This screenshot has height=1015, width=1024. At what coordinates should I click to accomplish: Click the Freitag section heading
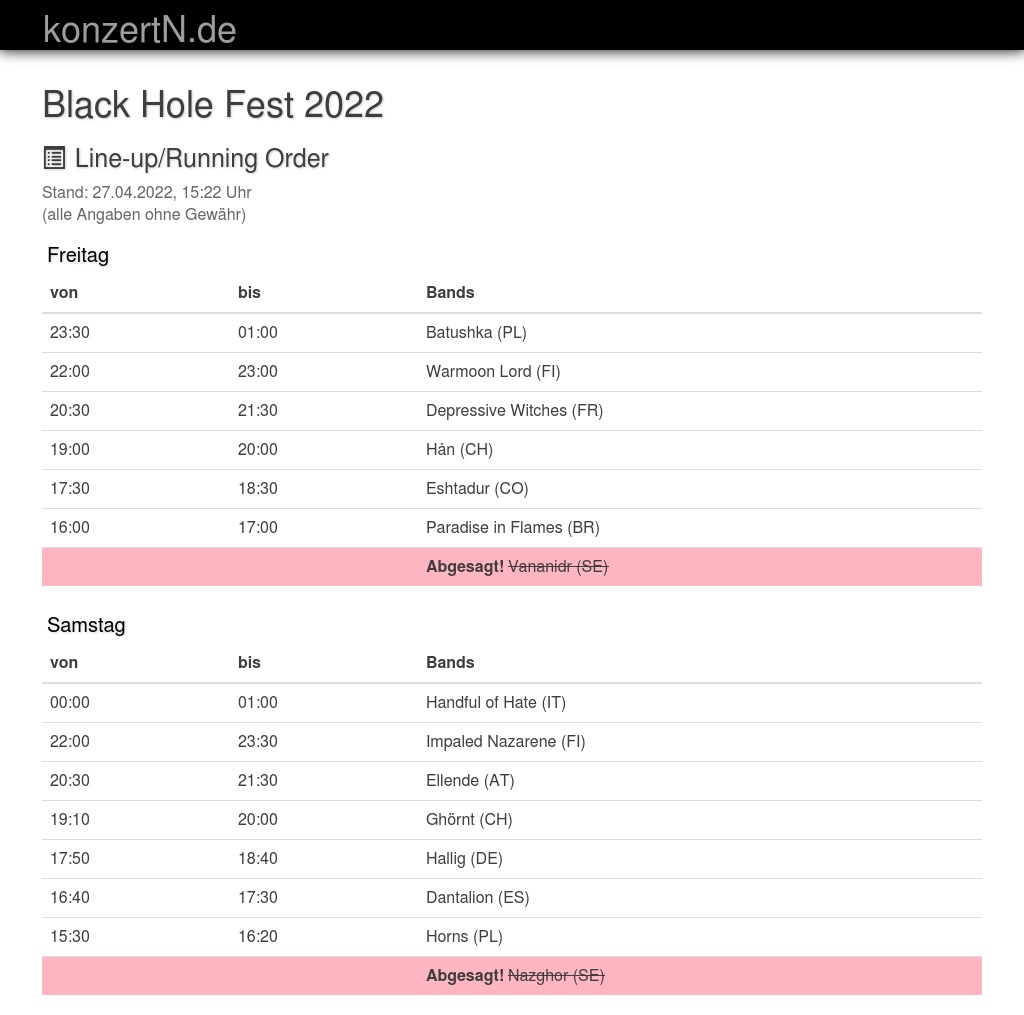click(x=78, y=255)
